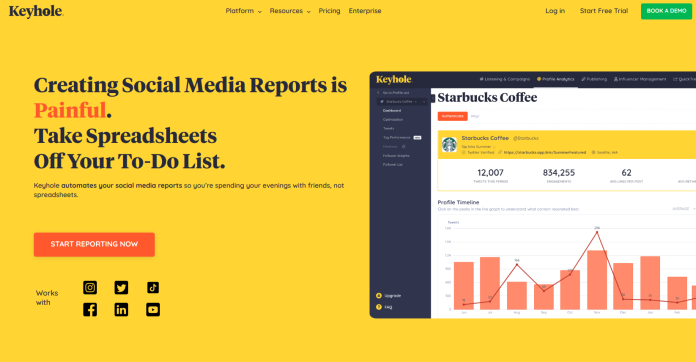Open the Enterprise menu item
This screenshot has width=696, height=362.
pyautogui.click(x=365, y=11)
